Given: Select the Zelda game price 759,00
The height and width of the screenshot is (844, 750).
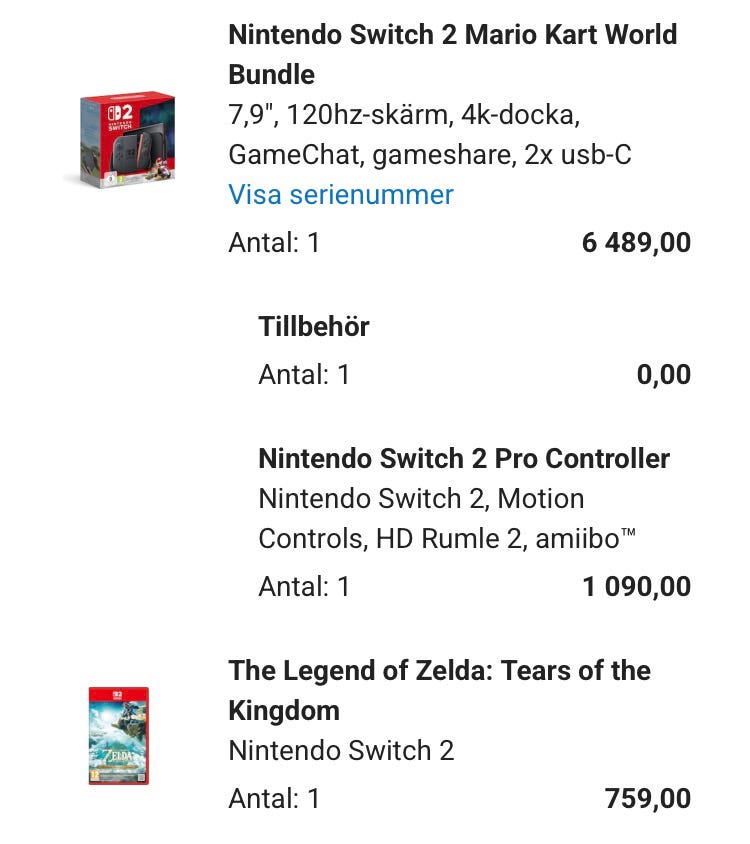Looking at the screenshot, I should coord(647,799).
